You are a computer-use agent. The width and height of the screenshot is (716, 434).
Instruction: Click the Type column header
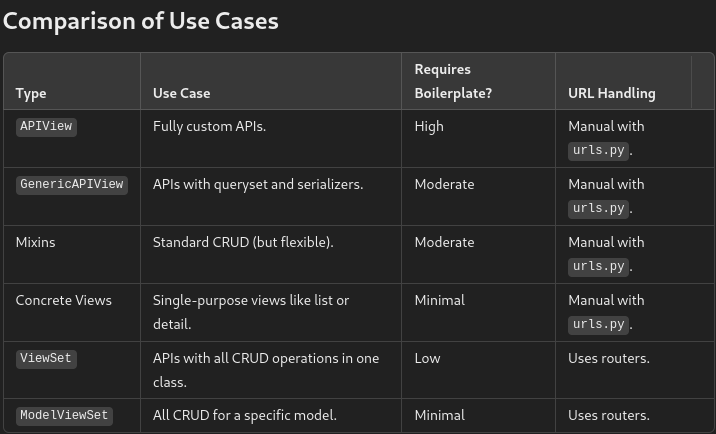(x=31, y=93)
